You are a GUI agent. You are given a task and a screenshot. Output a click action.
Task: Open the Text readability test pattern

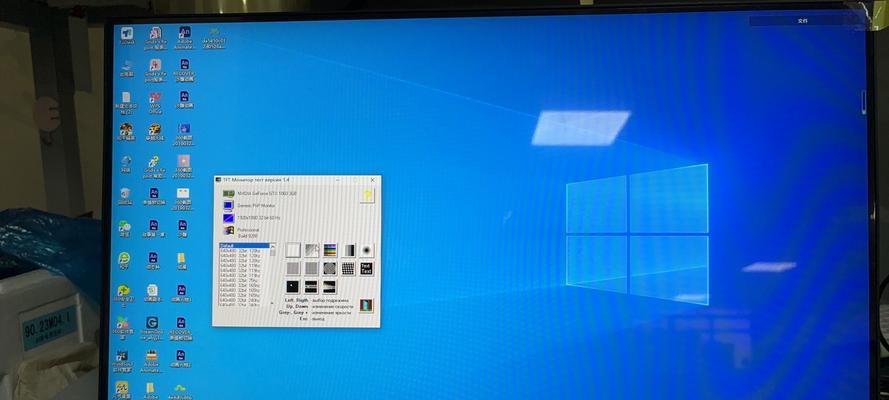point(367,269)
